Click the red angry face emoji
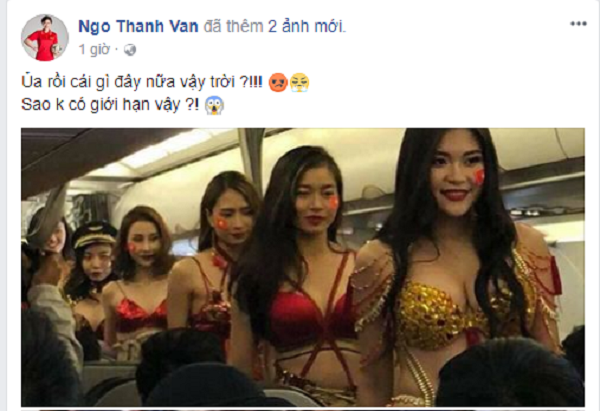 [278, 83]
